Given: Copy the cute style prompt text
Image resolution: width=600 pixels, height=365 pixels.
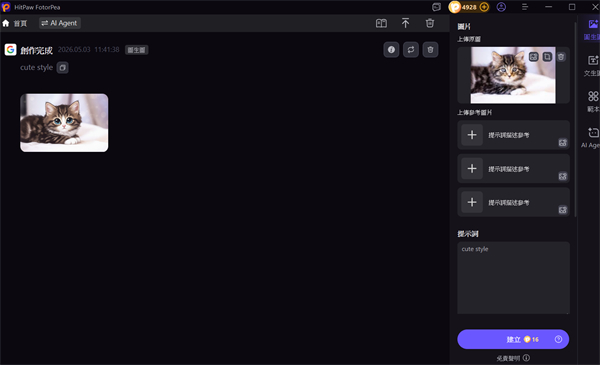Looking at the screenshot, I should coord(62,68).
